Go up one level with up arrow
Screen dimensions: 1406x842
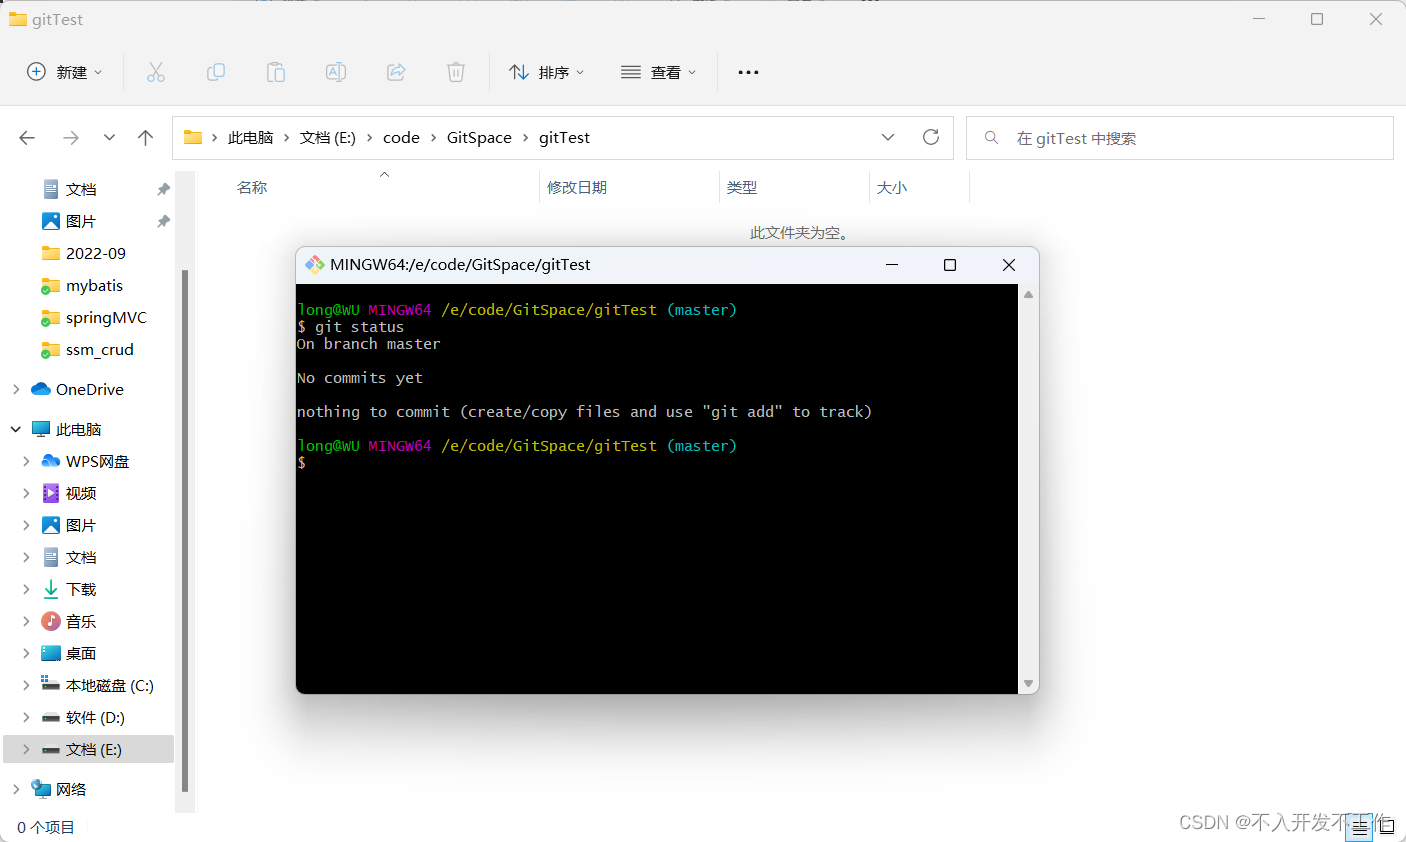pos(146,138)
